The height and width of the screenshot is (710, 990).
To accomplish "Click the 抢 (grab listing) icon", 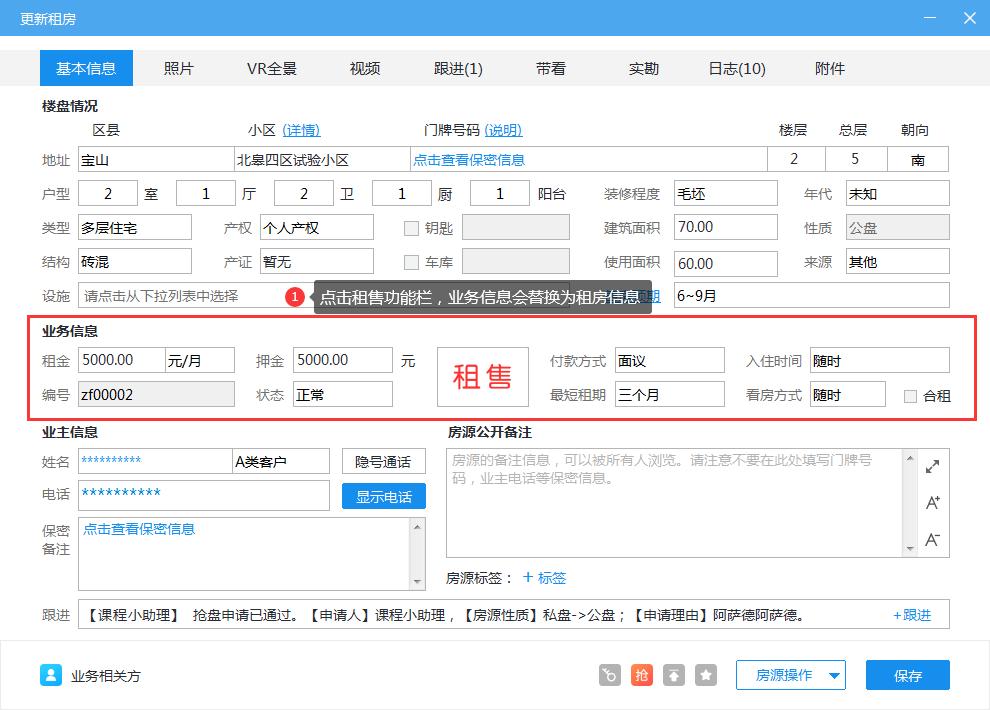I will tap(641, 675).
